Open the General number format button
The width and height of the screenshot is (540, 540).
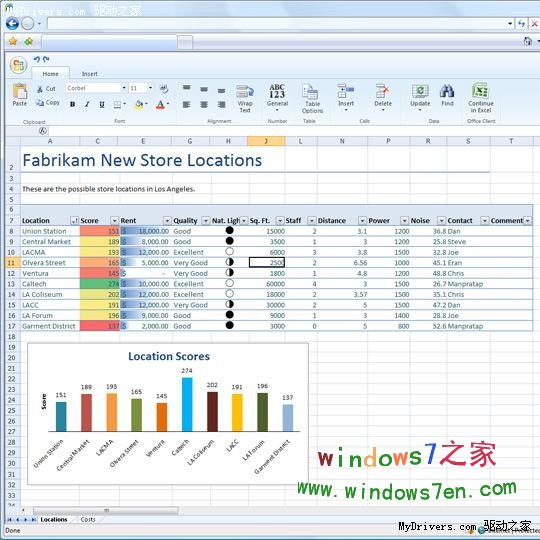click(277, 97)
